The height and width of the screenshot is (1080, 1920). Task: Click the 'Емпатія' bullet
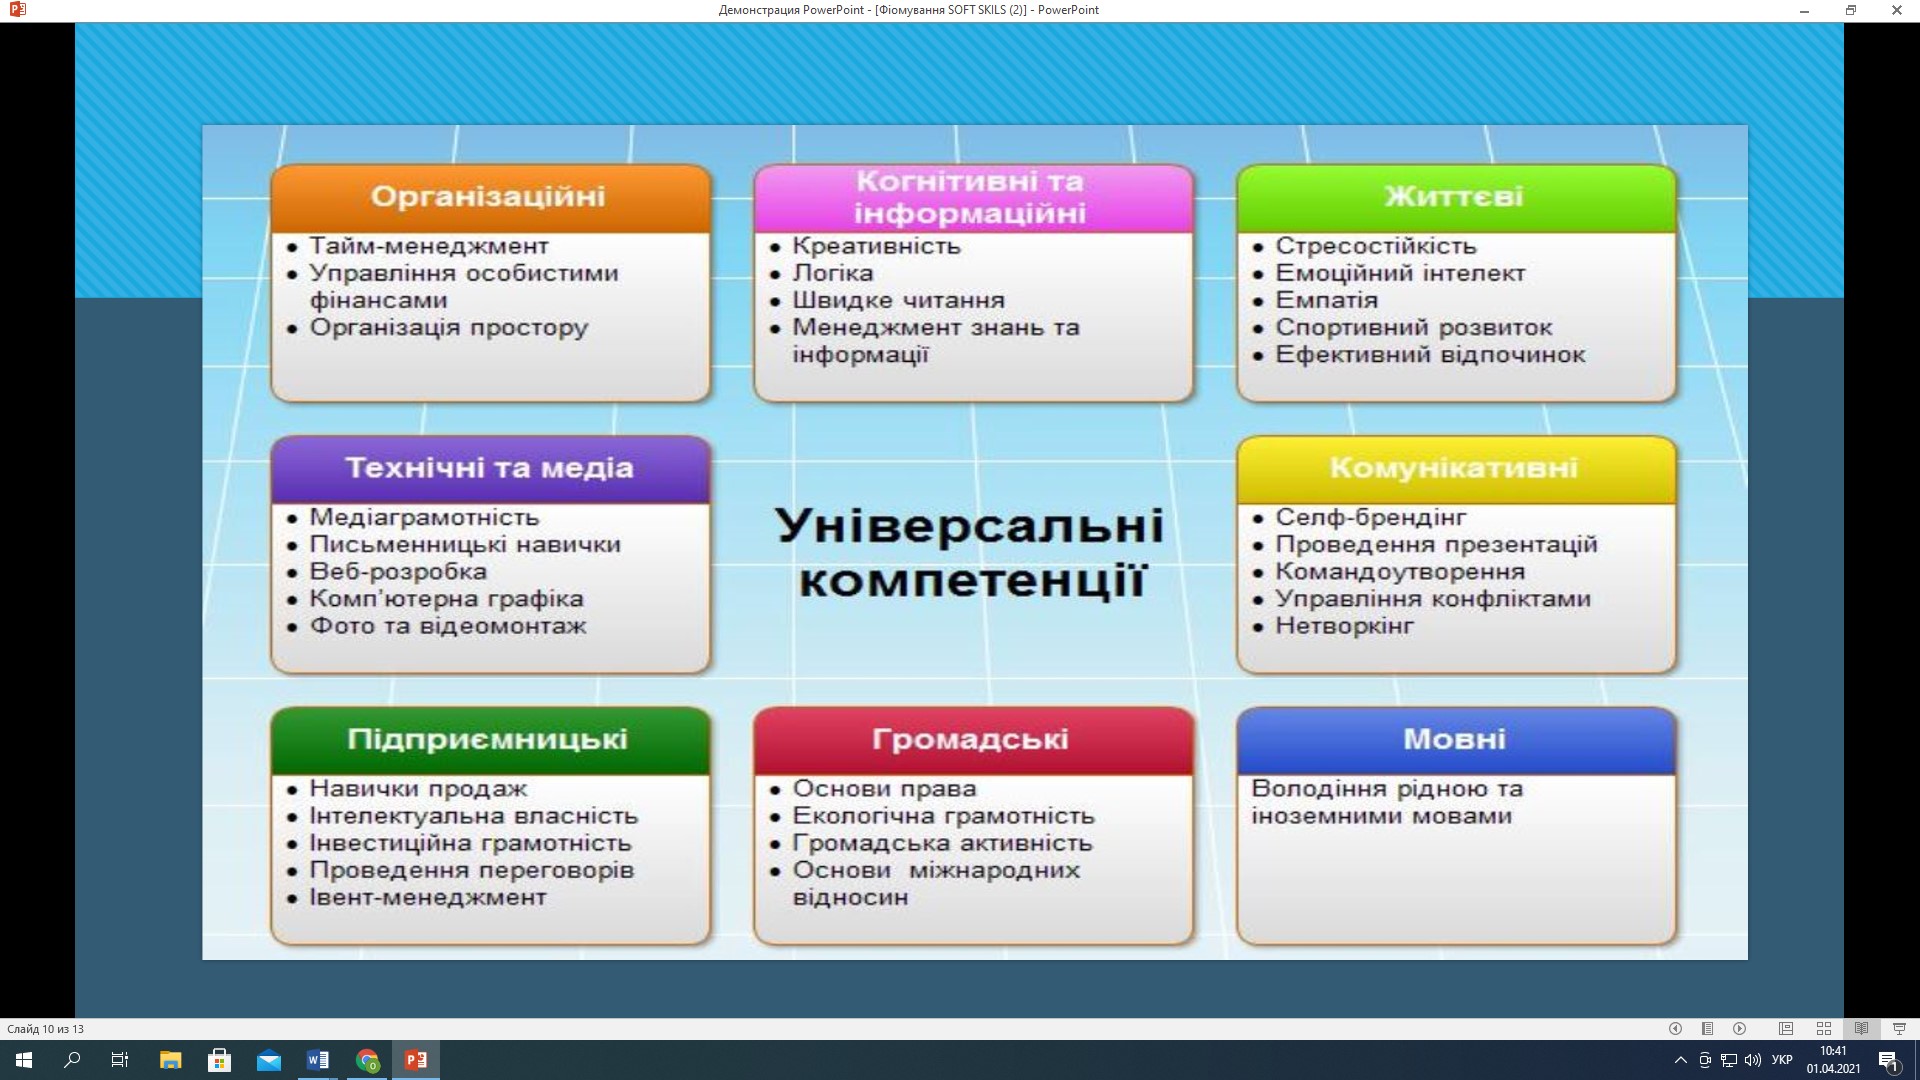[1327, 300]
